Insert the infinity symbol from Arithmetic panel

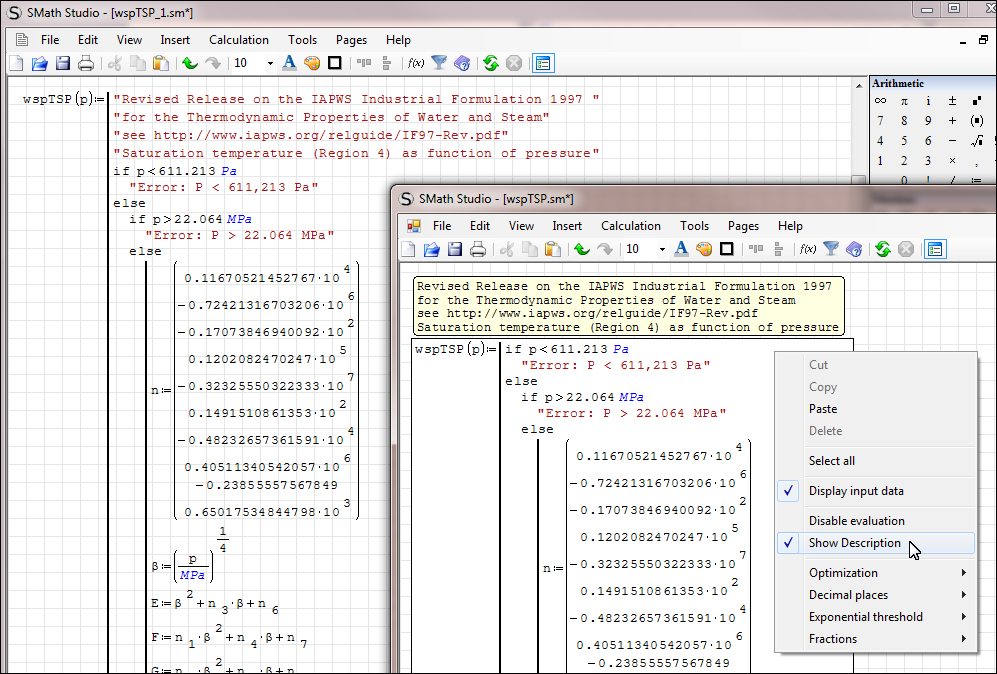tap(880, 101)
